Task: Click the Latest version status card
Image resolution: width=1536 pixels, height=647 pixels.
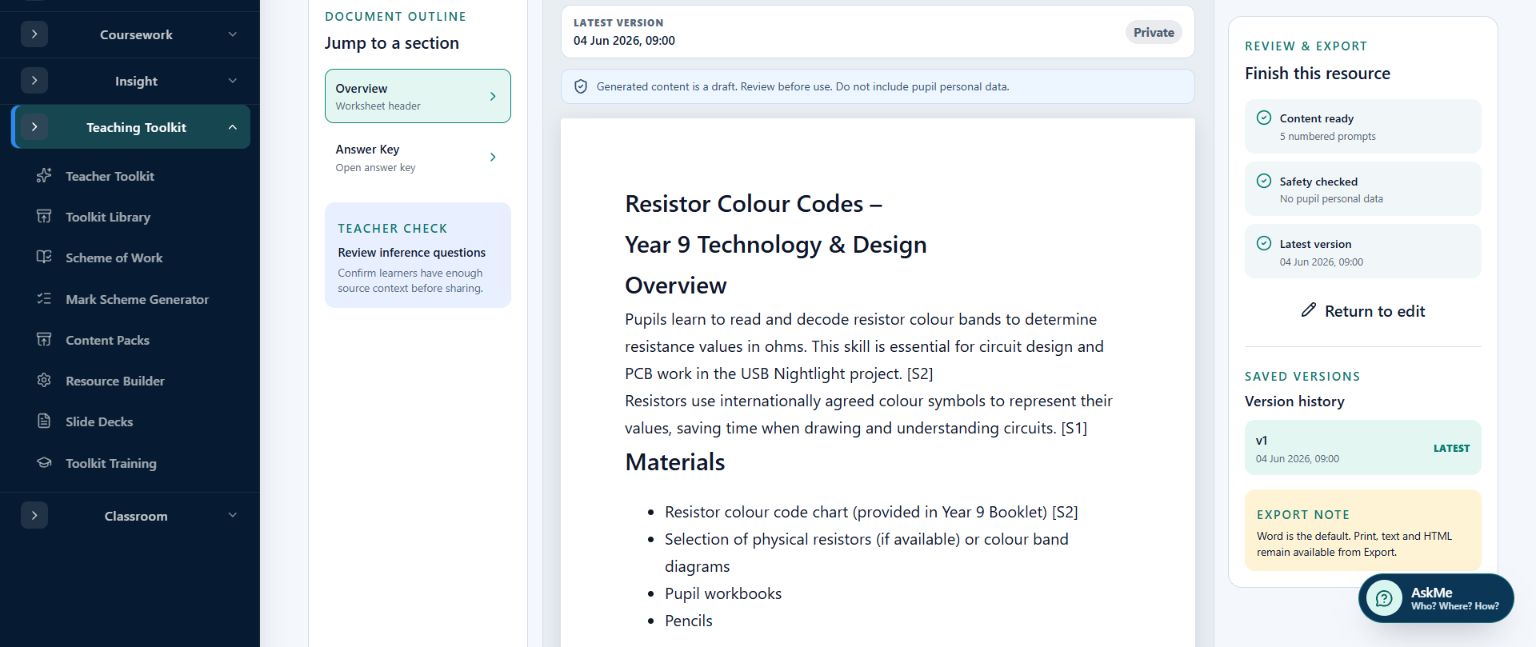Action: (x=1363, y=251)
